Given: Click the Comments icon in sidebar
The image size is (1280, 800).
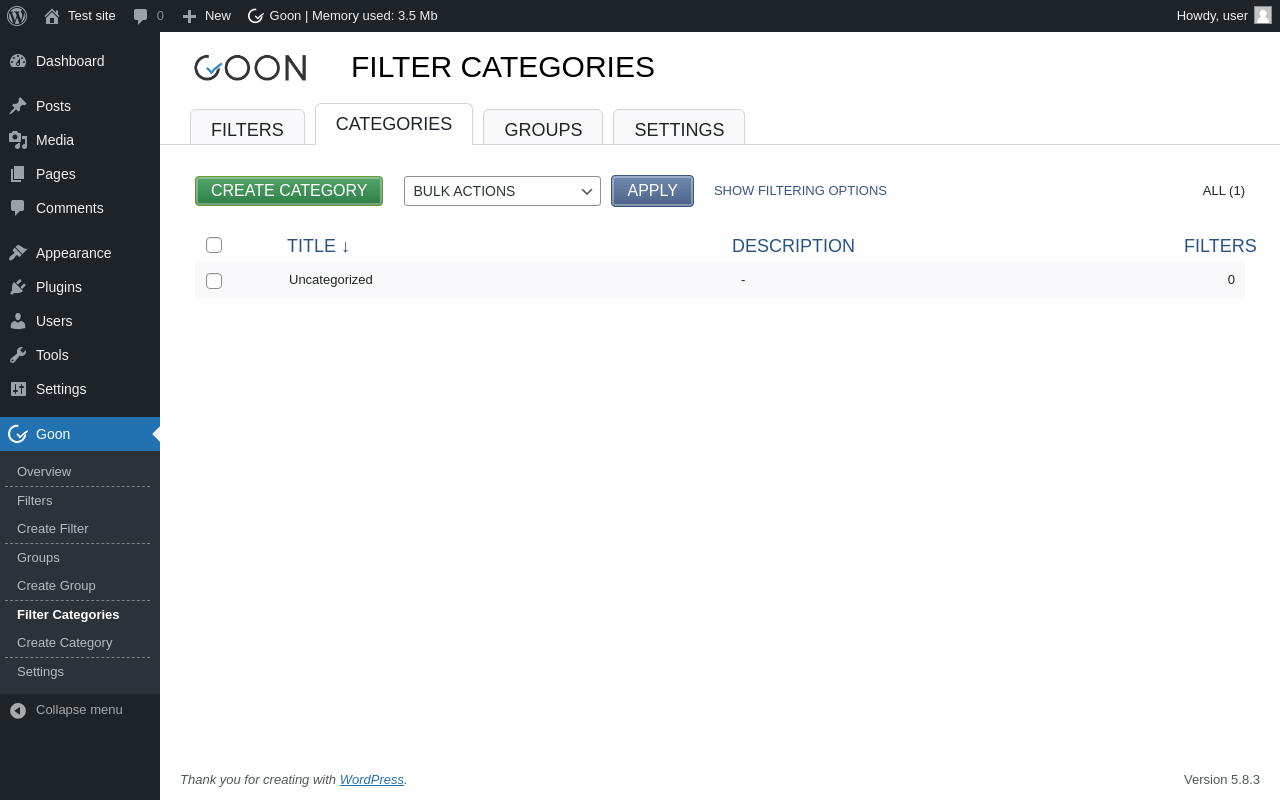Looking at the screenshot, I should [x=18, y=208].
